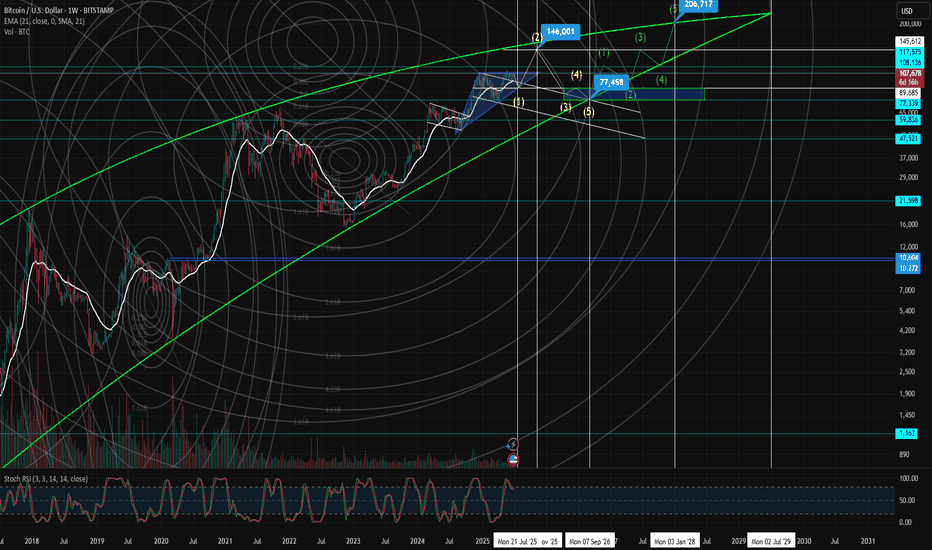Select the EMA (21, close, 0, SMA, 21) indicator legend
The width and height of the screenshot is (932, 550).
pos(44,21)
